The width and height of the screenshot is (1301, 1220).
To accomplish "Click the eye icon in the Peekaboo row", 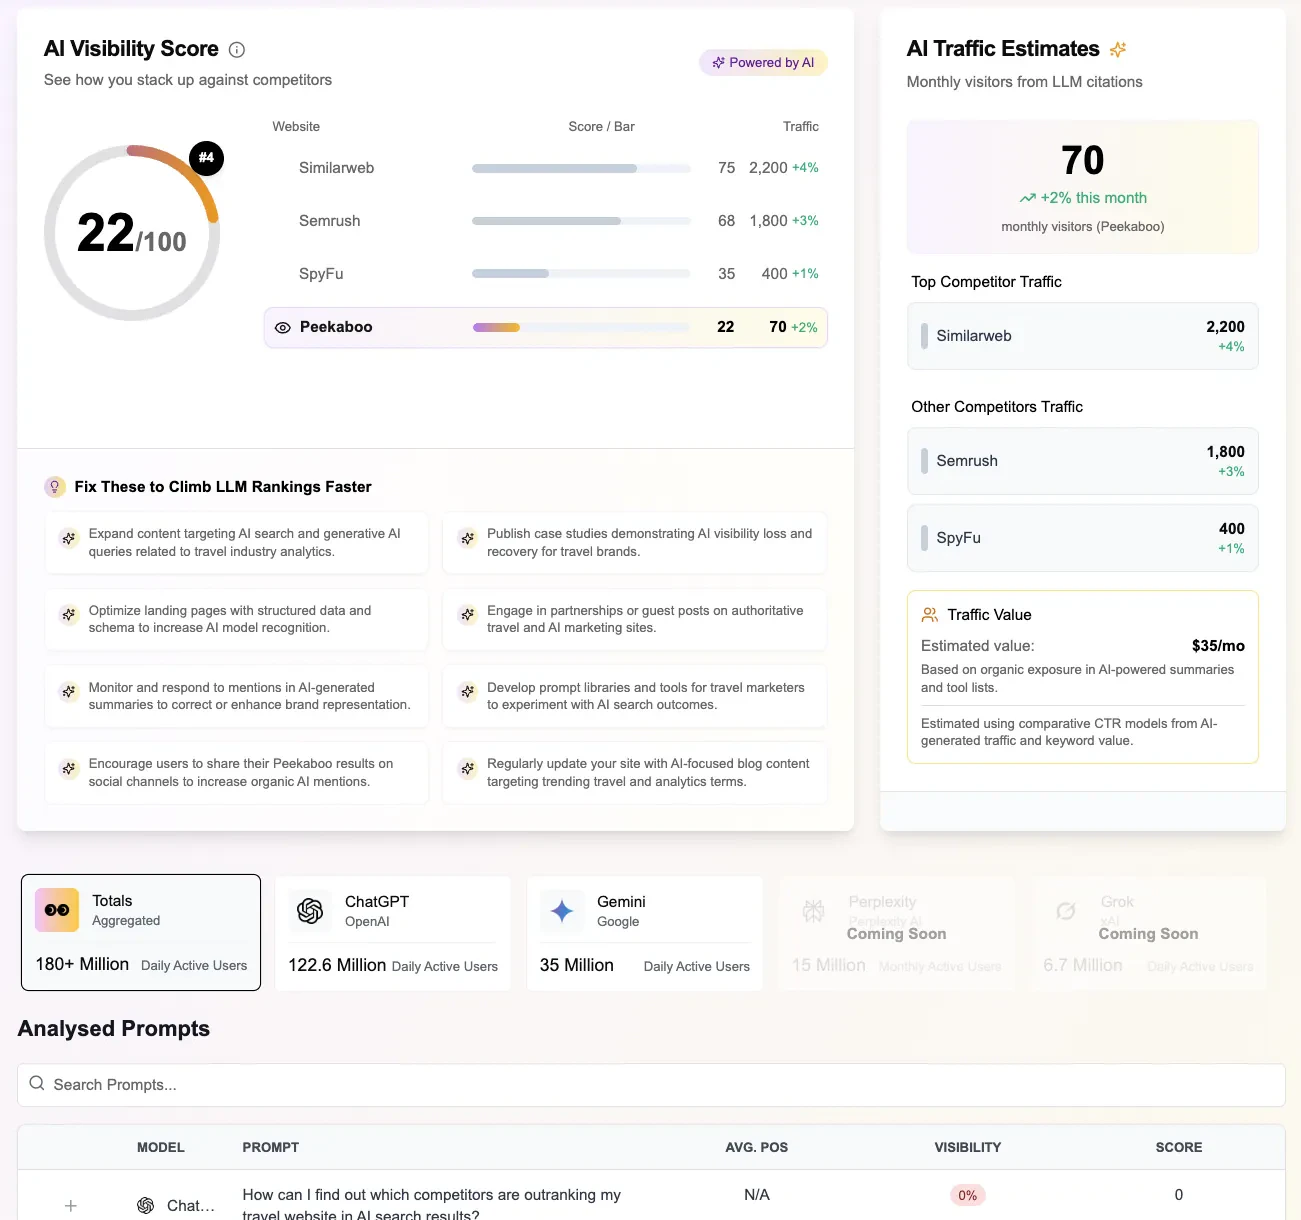I will pyautogui.click(x=283, y=328).
